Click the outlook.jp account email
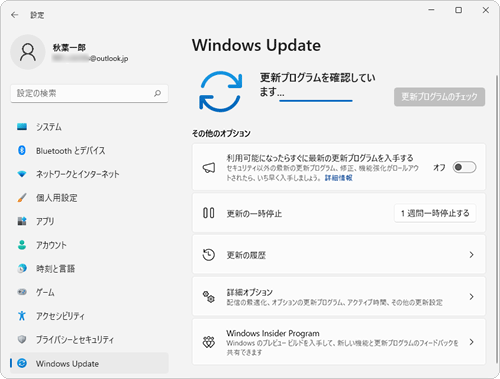 point(90,59)
